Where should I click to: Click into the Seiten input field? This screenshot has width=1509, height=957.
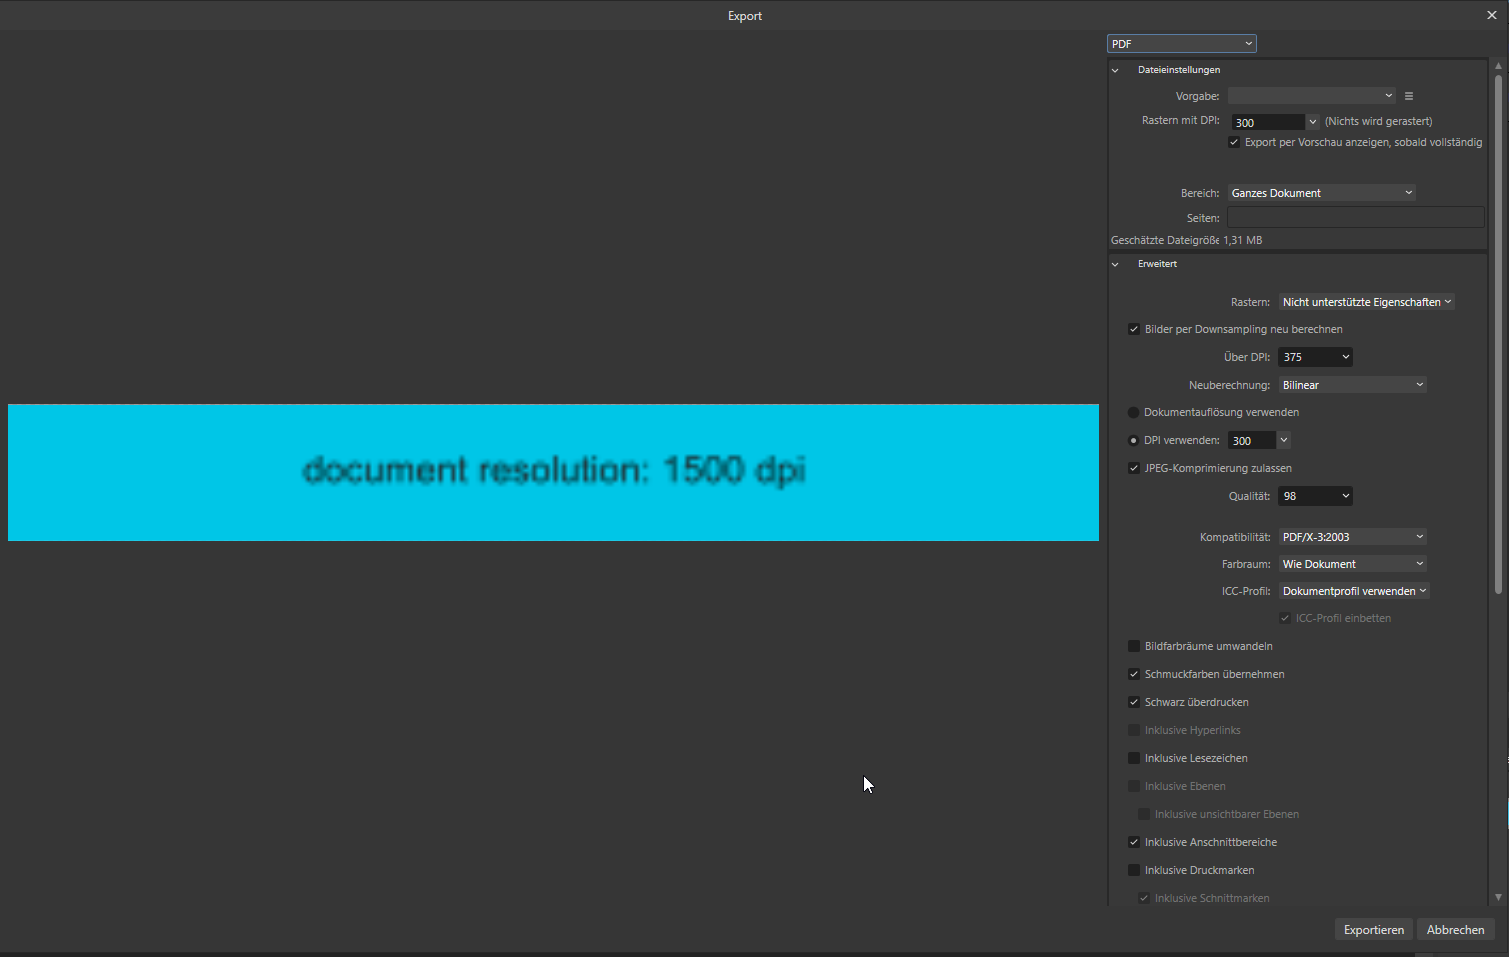click(1355, 218)
